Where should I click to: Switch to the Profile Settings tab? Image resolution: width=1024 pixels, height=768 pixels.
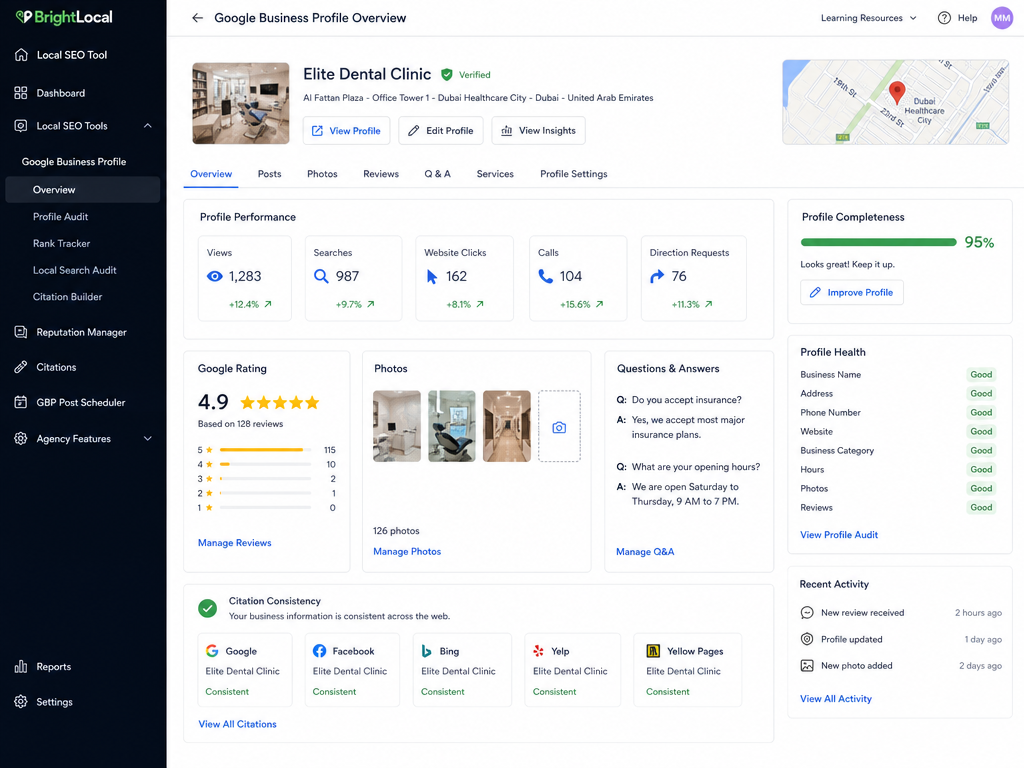[573, 174]
